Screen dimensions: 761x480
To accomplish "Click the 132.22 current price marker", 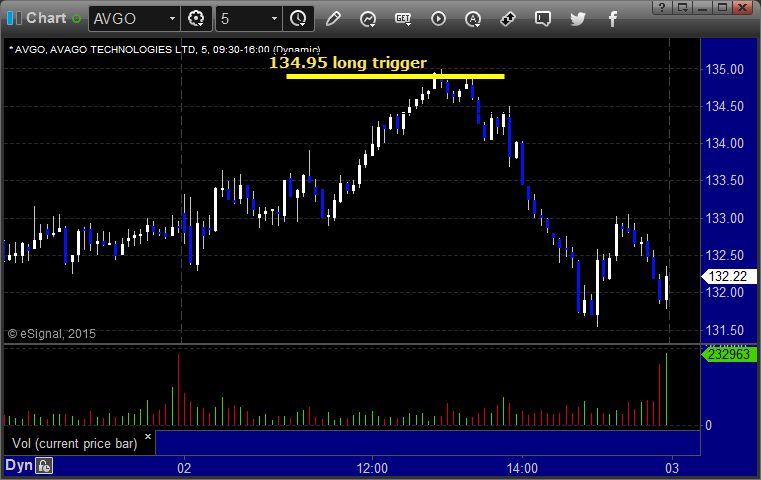I will [729, 276].
